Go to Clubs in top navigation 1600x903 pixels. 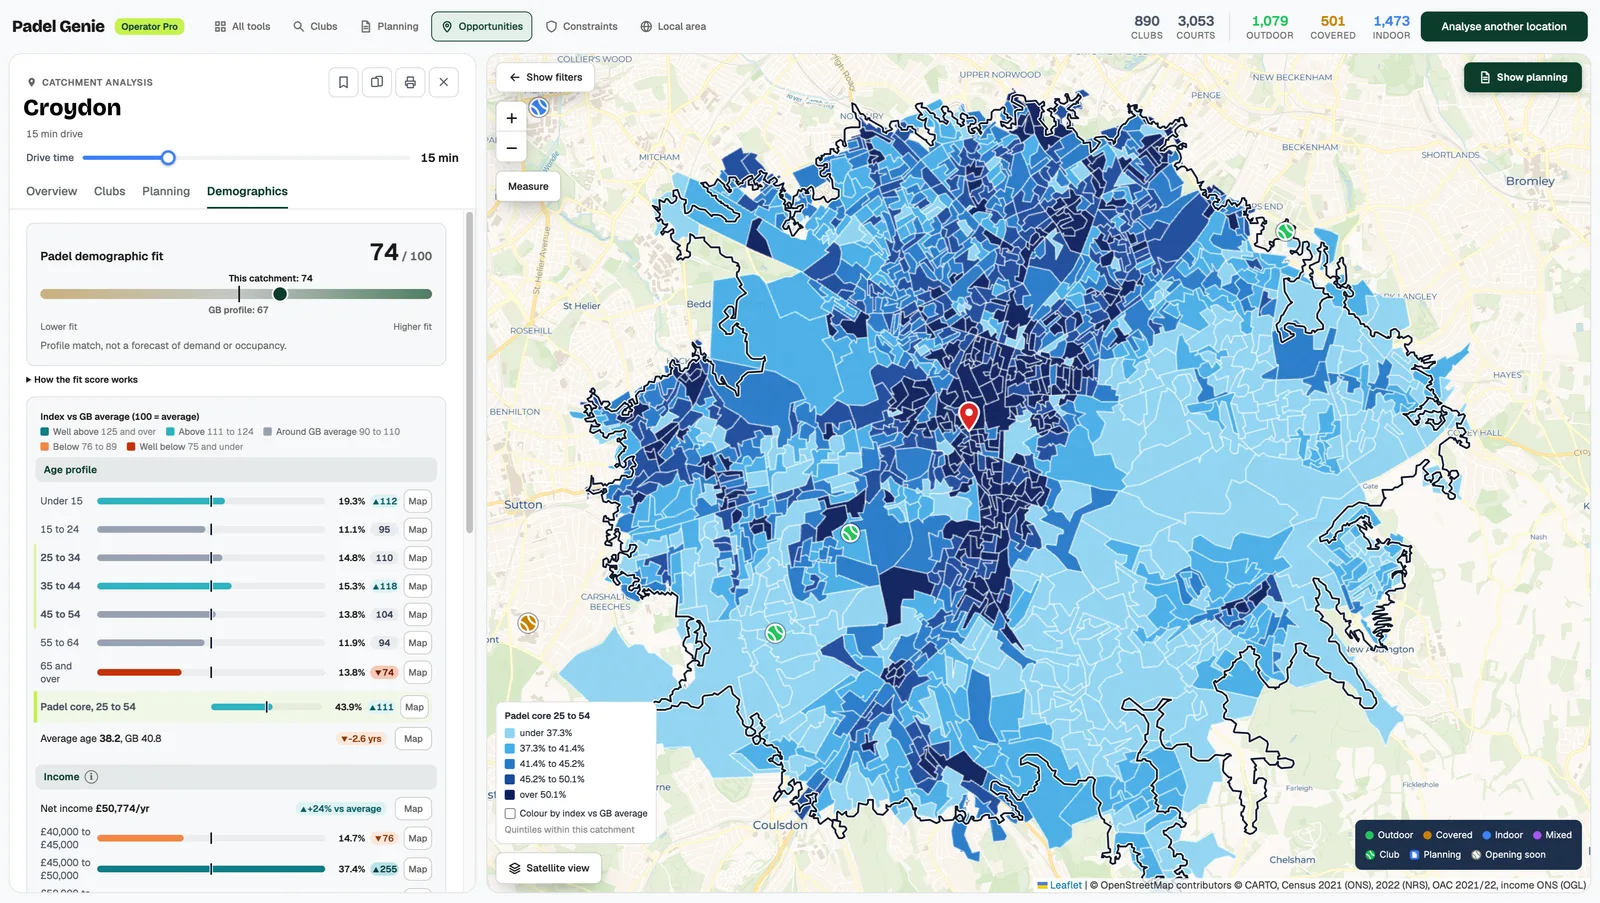pos(315,27)
